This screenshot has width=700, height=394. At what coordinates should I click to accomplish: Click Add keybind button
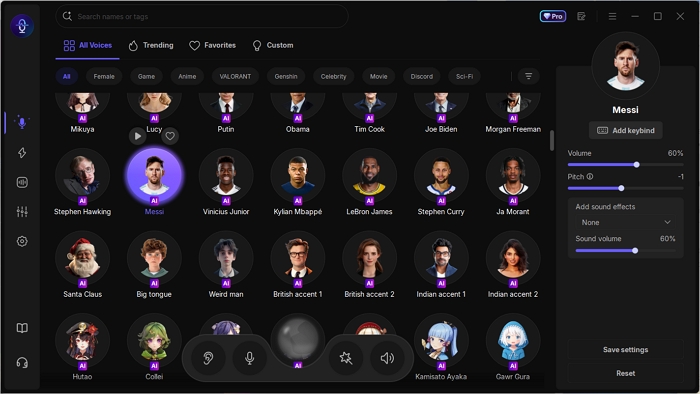625,130
